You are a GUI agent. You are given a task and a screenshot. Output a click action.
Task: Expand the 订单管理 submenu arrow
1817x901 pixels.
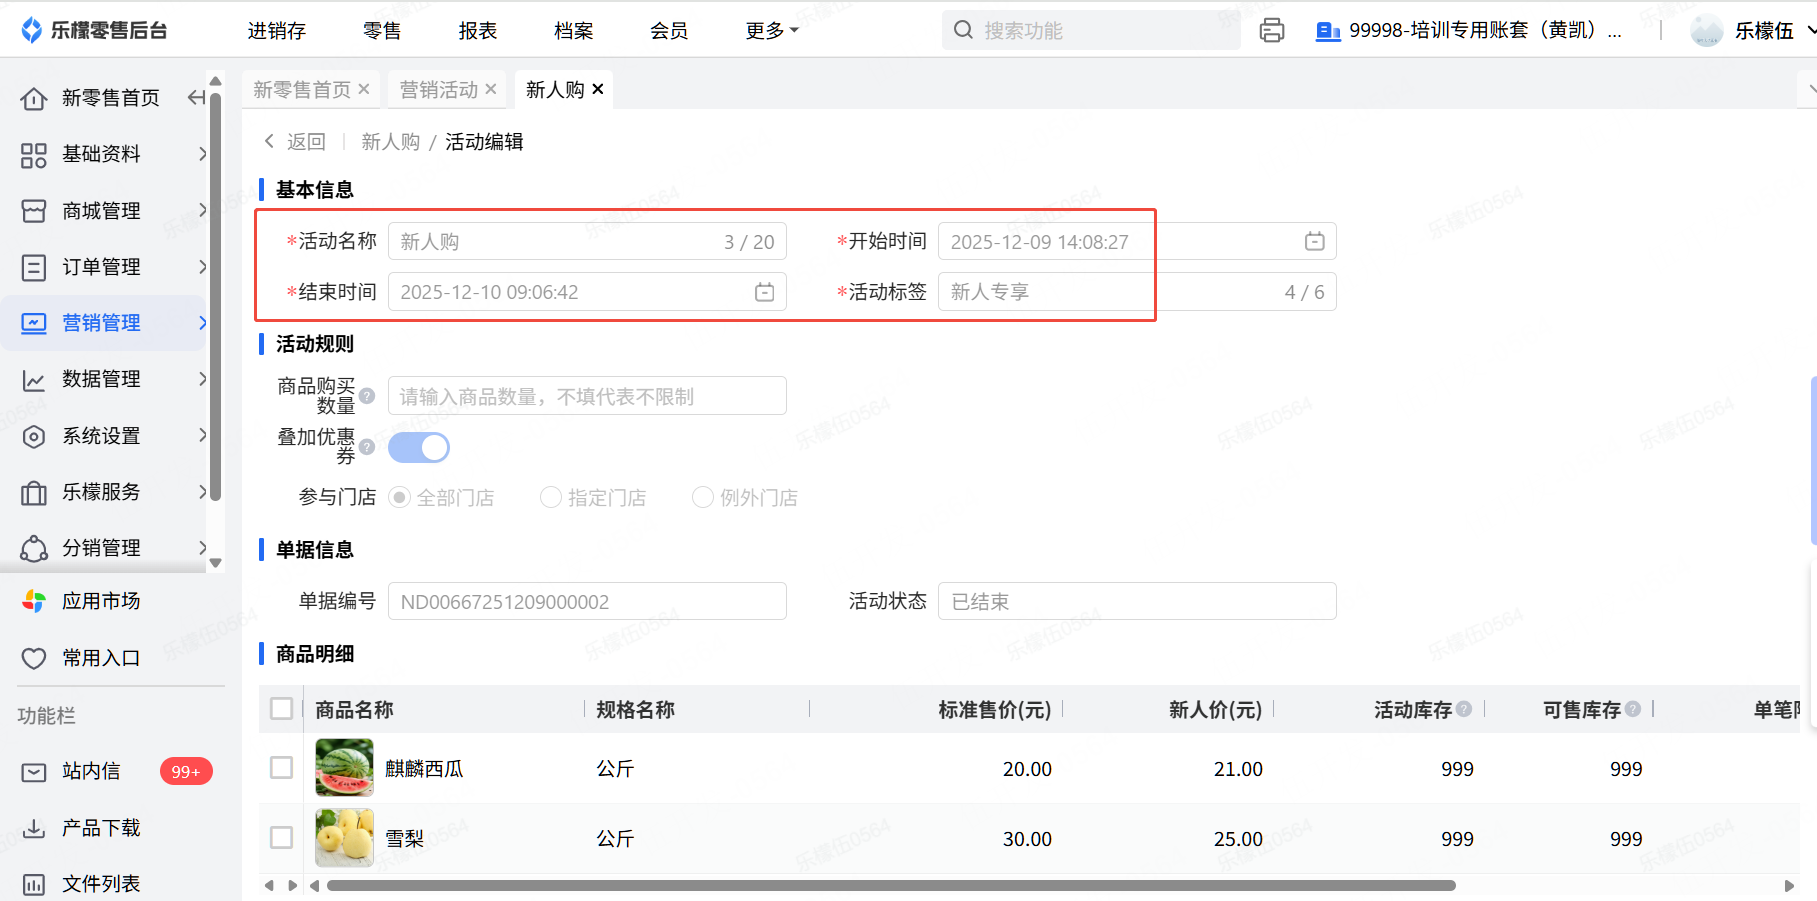[203, 267]
